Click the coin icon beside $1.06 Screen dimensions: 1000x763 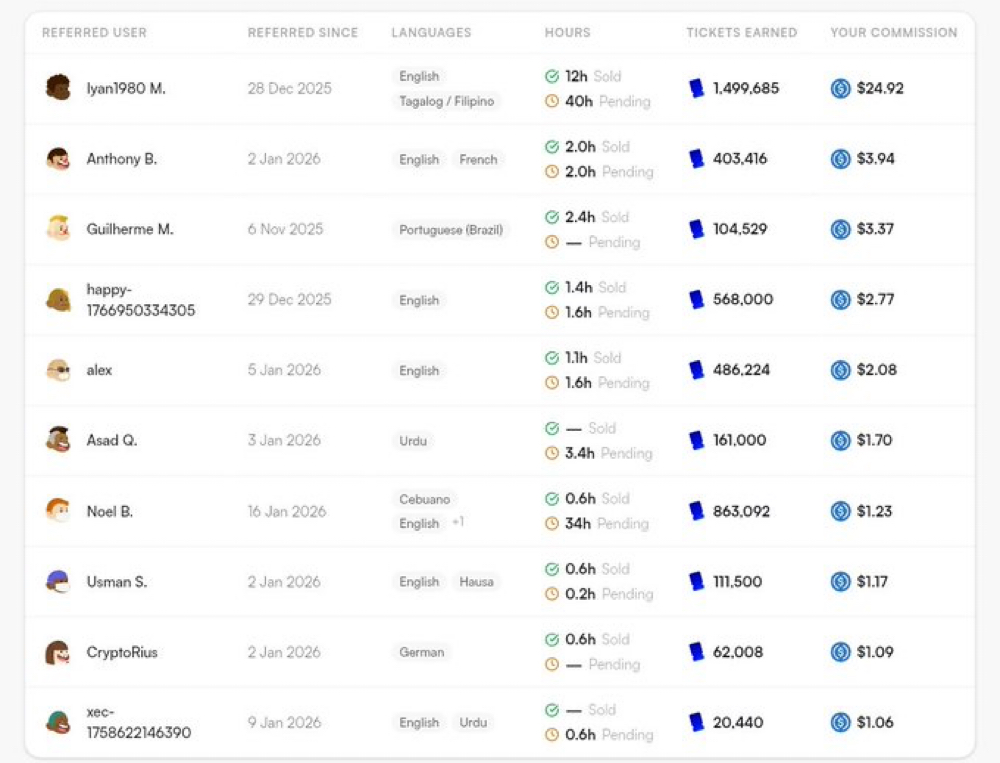pyautogui.click(x=841, y=722)
